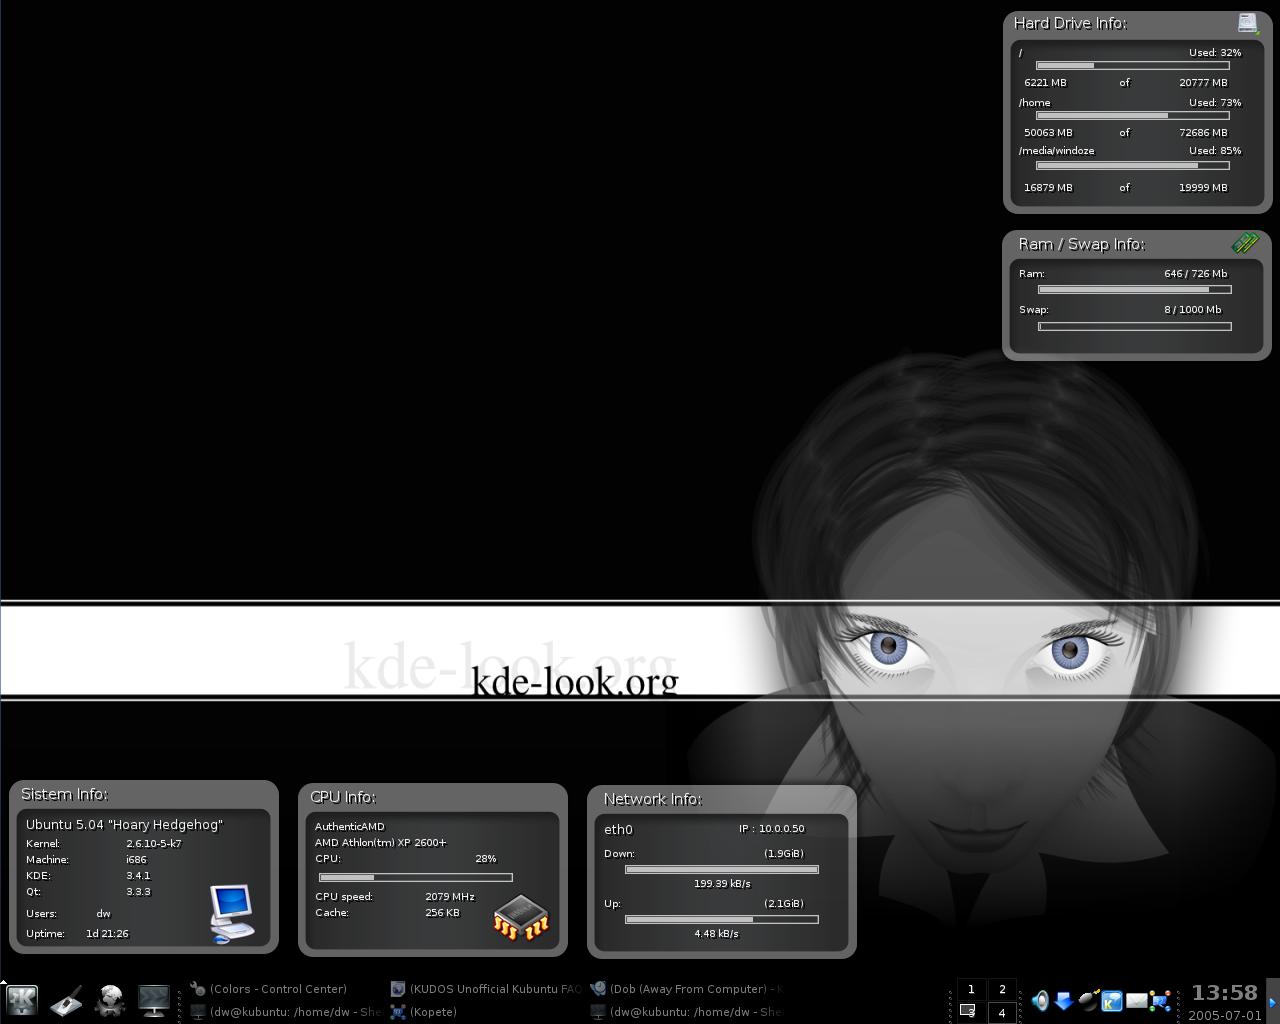Click the CPU load bar in CPU Info

tap(416, 877)
